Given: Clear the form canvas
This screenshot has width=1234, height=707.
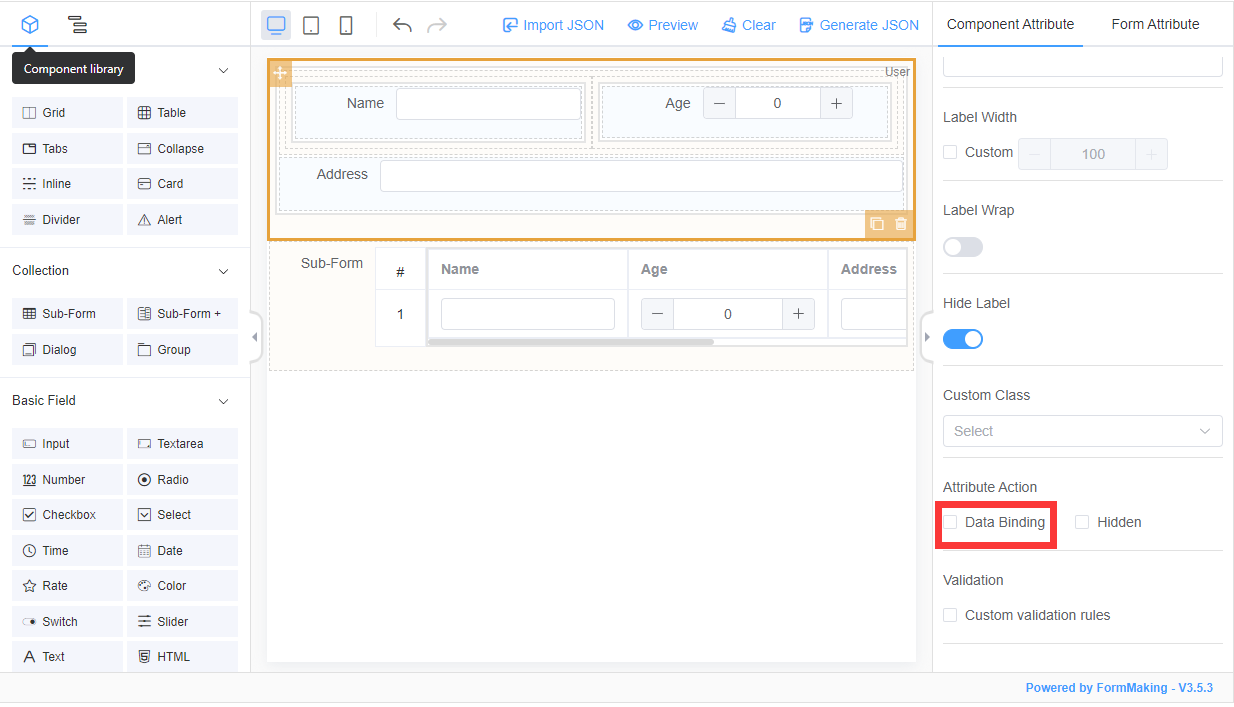Looking at the screenshot, I should click(749, 25).
